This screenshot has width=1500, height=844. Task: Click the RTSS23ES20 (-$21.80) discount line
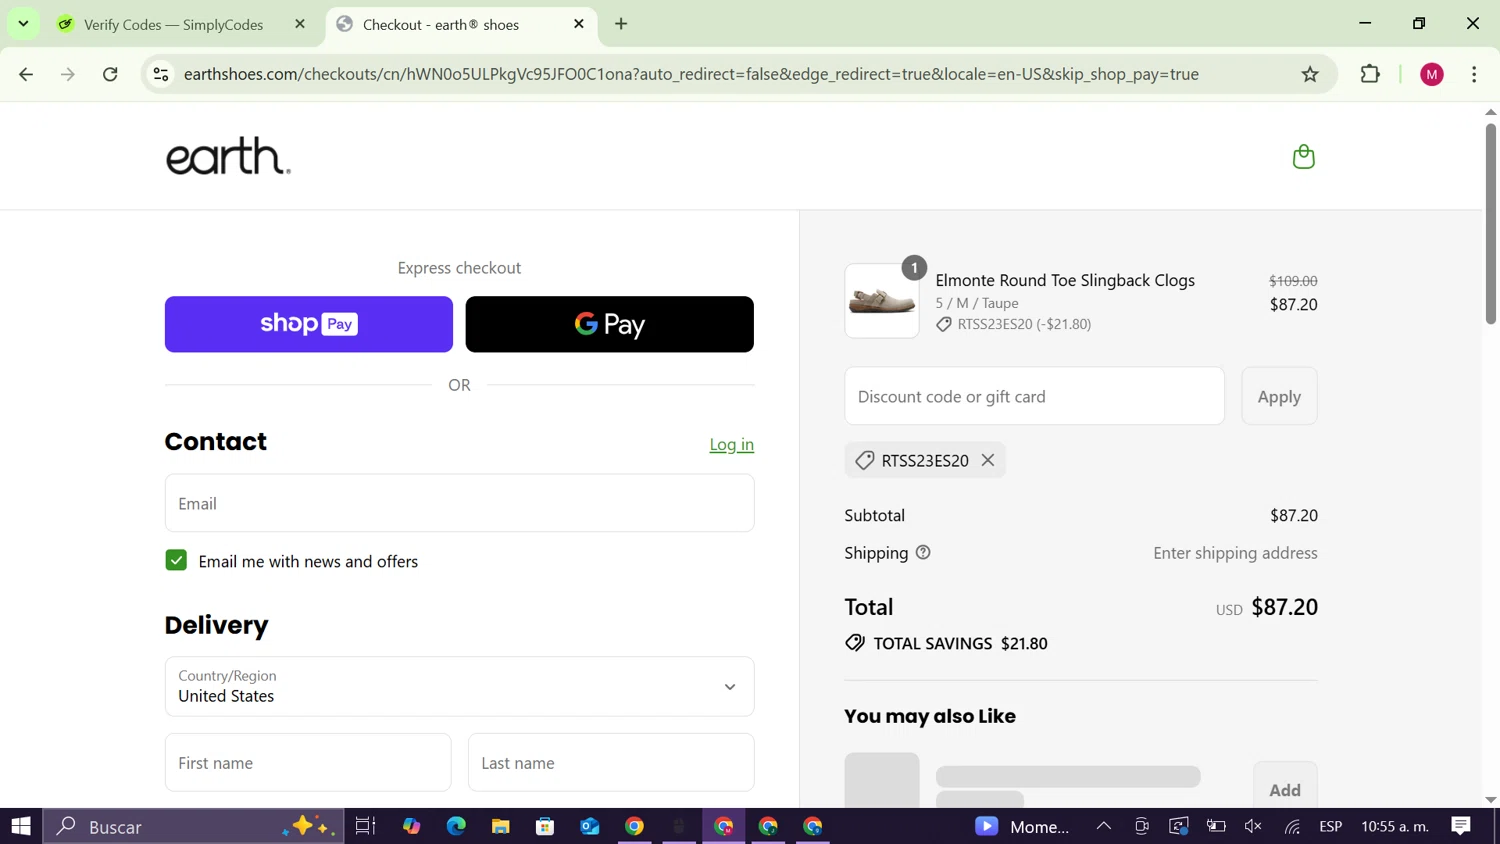tap(1014, 324)
